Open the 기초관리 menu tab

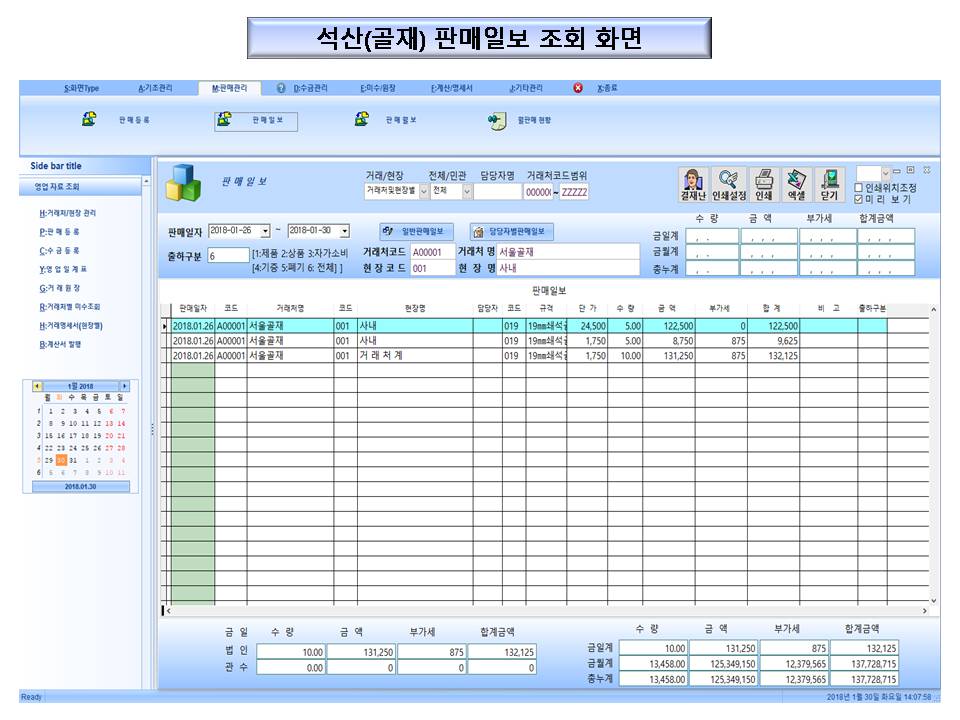click(156, 88)
